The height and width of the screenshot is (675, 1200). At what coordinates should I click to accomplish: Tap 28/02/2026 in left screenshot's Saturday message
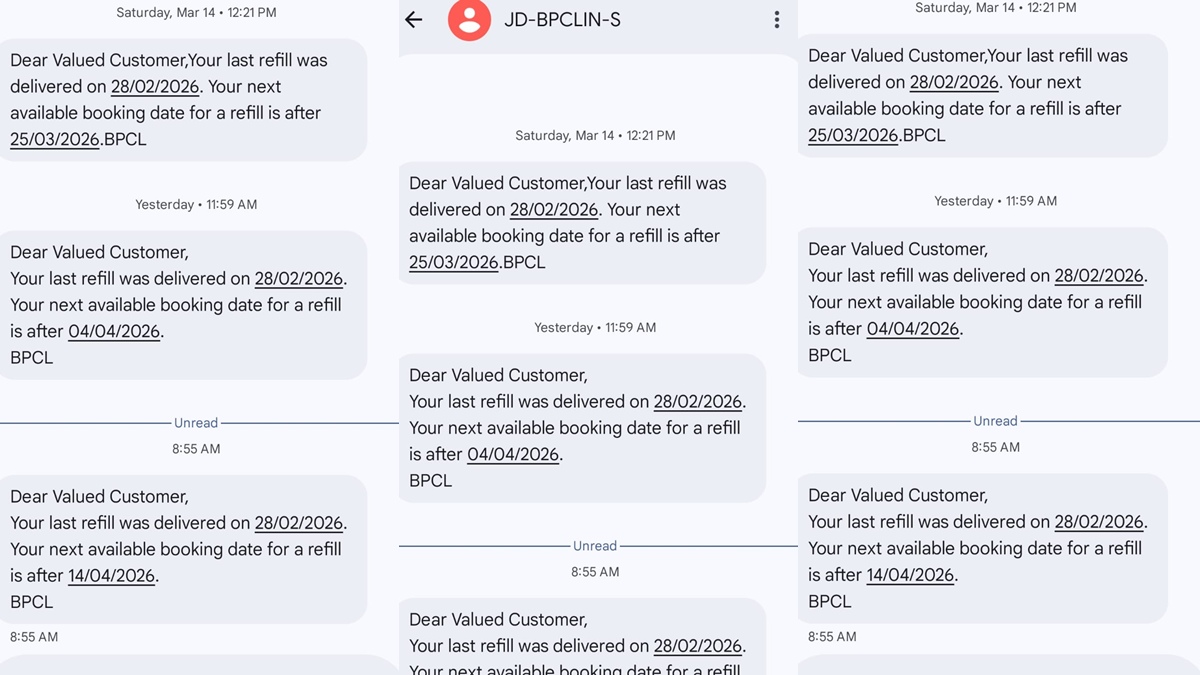tap(155, 87)
